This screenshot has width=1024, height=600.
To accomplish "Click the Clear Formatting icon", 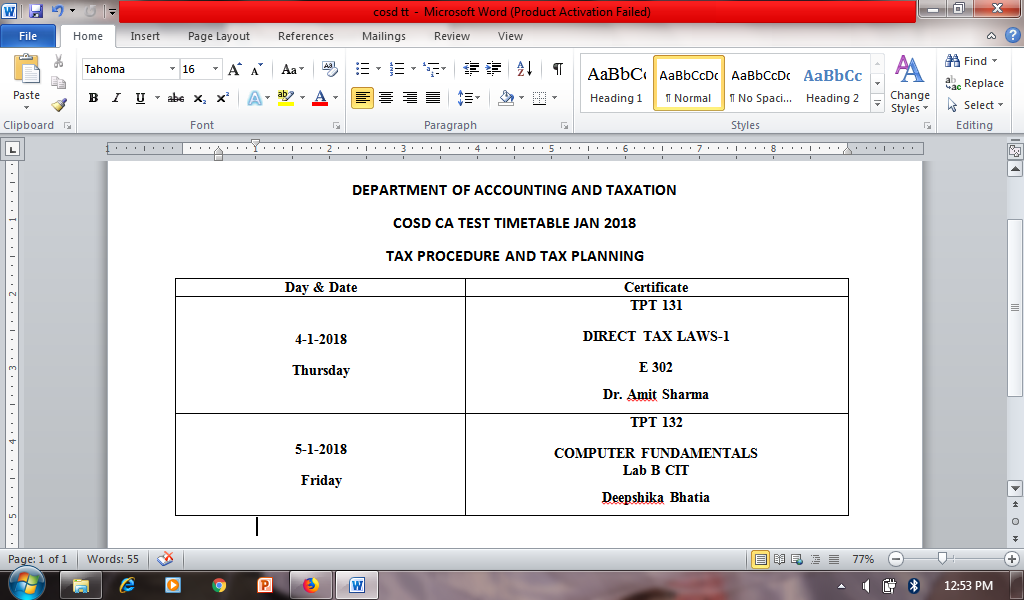I will (330, 69).
